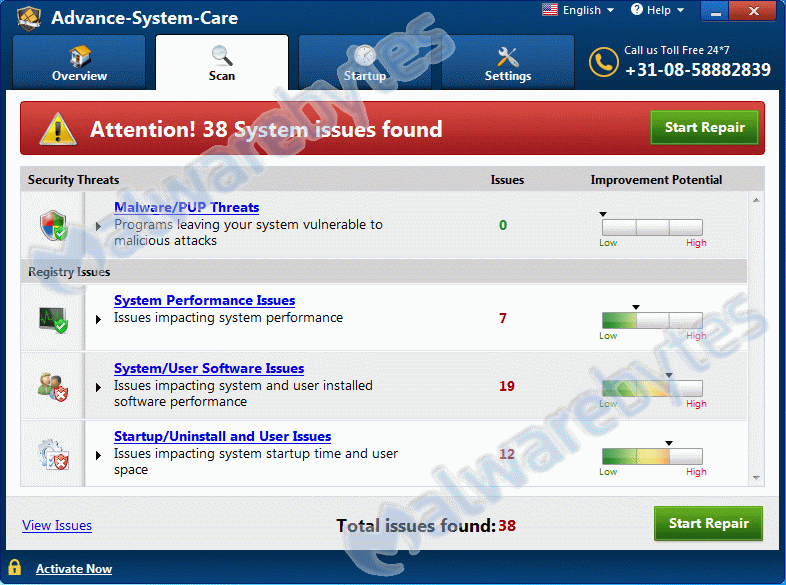The width and height of the screenshot is (786, 585).
Task: Switch to the Startup tab
Action: pyautogui.click(x=364, y=62)
